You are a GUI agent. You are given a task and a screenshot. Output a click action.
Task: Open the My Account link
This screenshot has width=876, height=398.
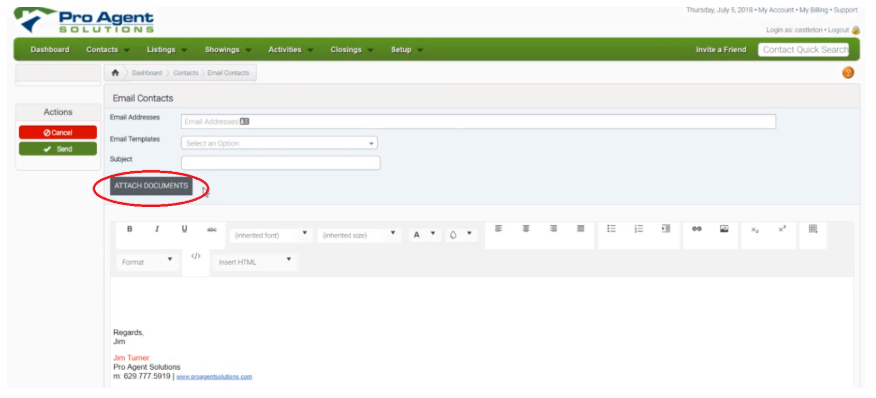coord(776,10)
